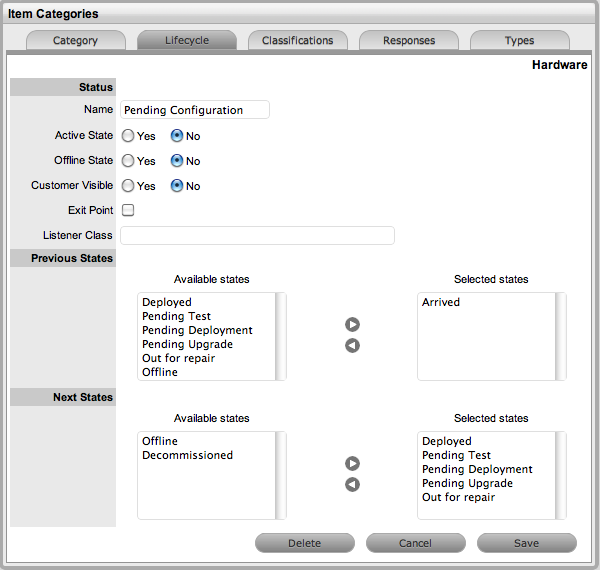The image size is (600, 570).
Task: Tick the Exit Point checkbox
Action: [x=128, y=210]
